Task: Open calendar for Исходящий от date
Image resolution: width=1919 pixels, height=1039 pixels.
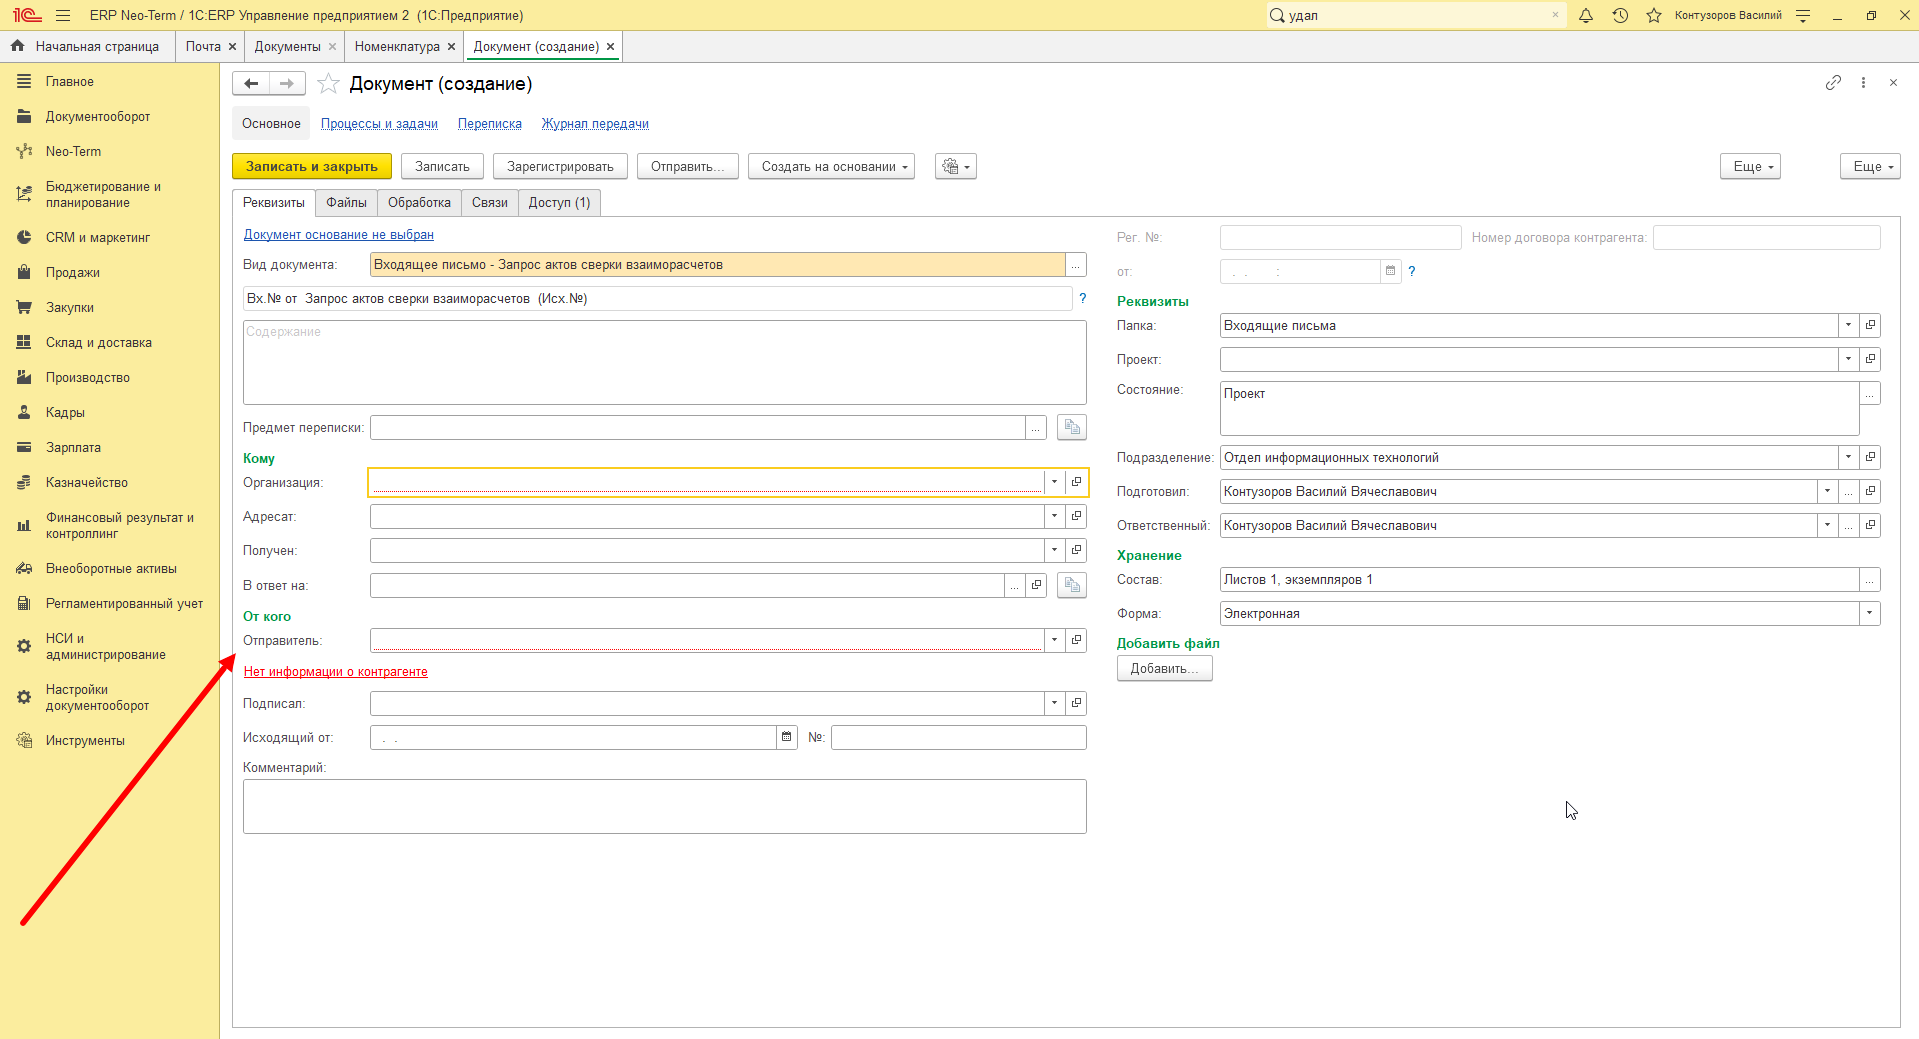Action: pos(787,737)
